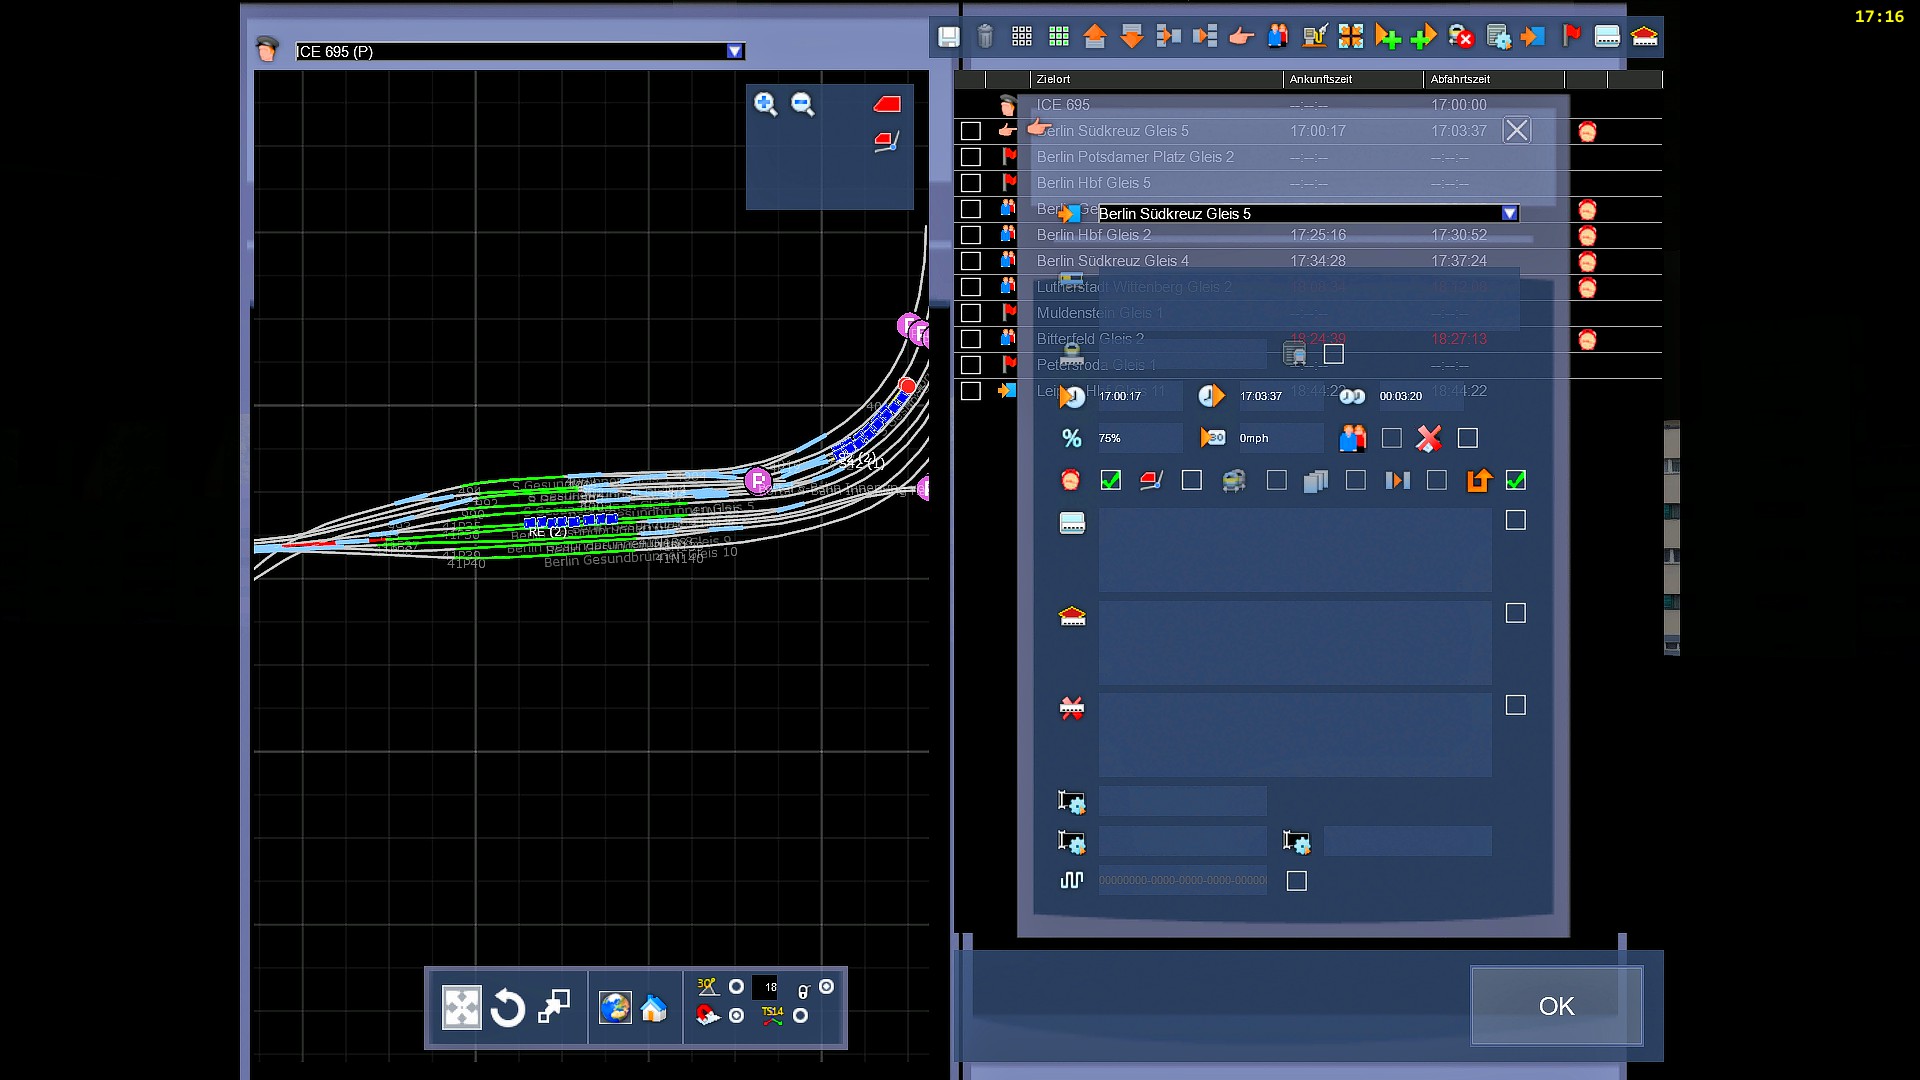Click the circular reset arrow map icon

(x=507, y=1008)
